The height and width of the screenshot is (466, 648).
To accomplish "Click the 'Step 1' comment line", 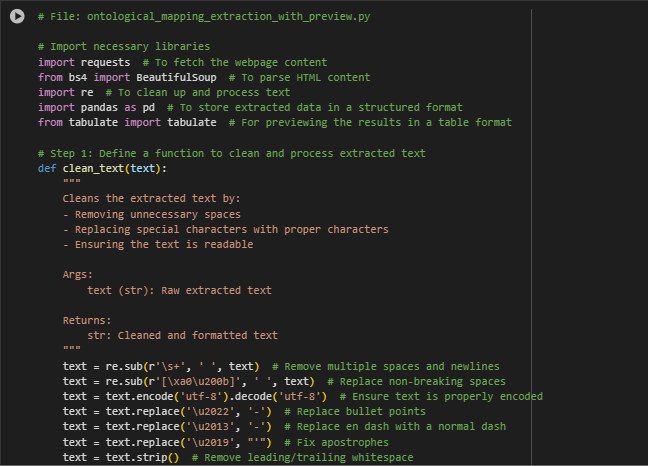I will [231, 154].
